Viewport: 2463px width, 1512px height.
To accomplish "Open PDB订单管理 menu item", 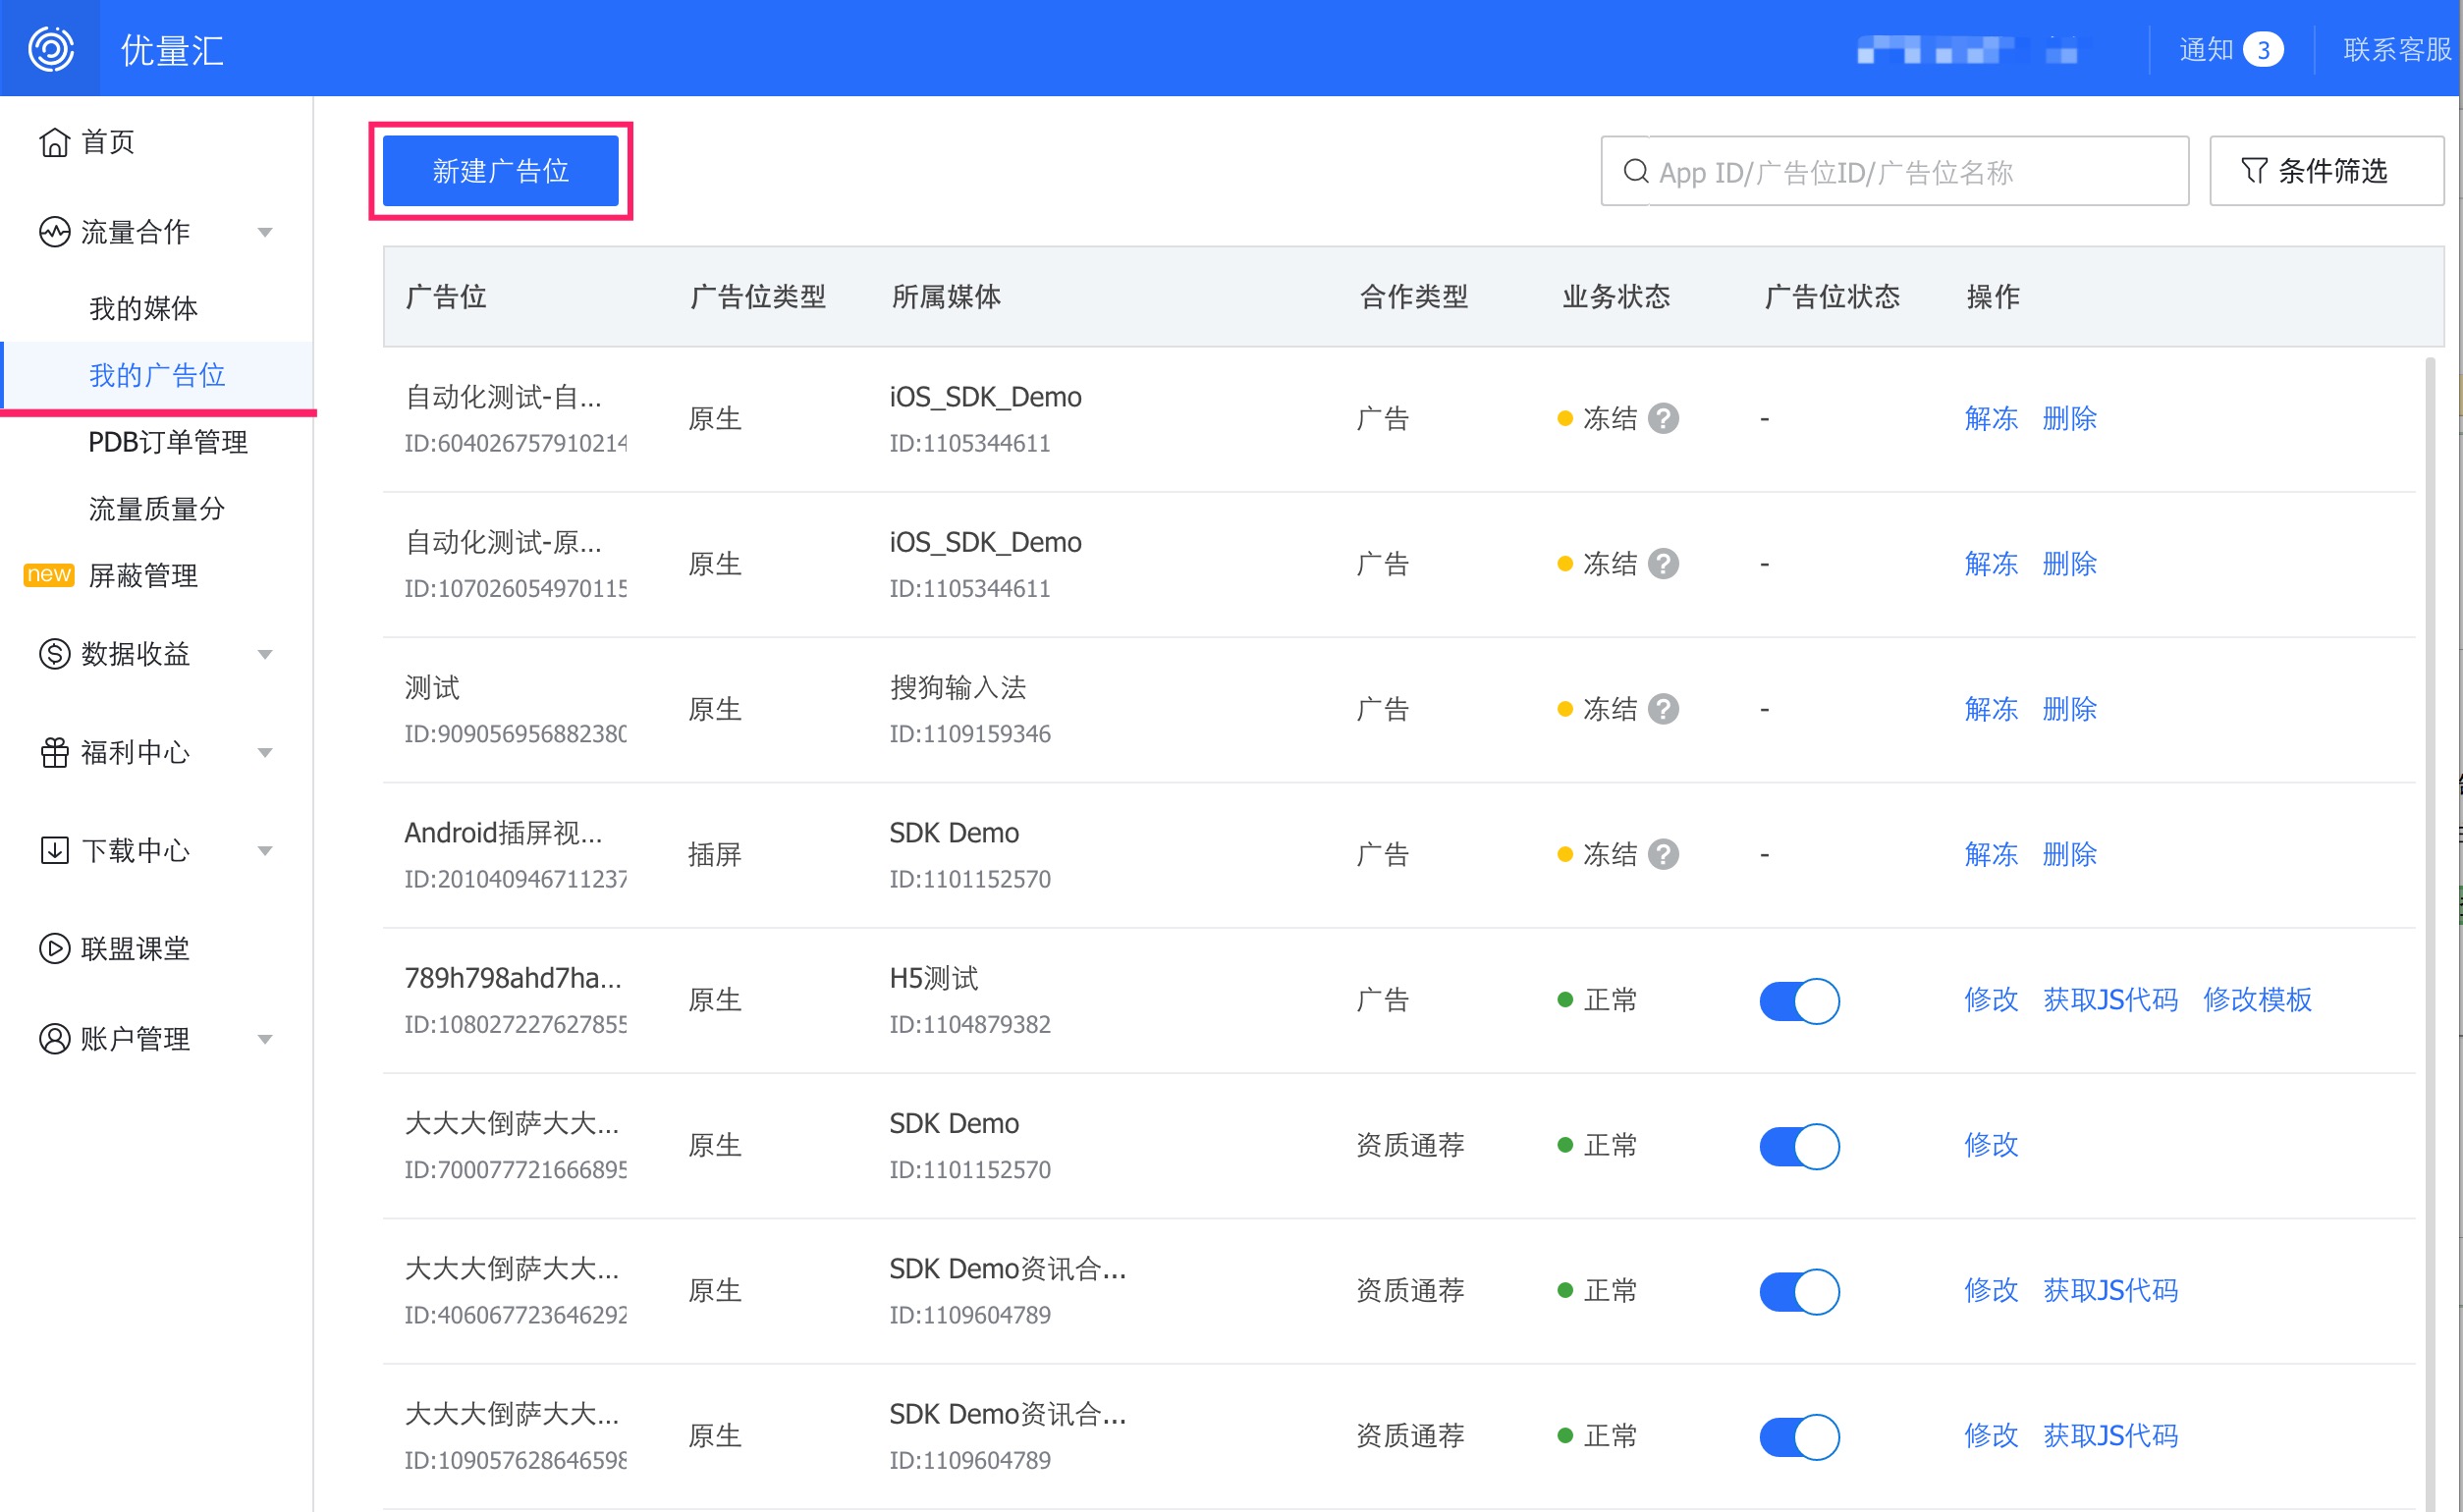I will click(167, 442).
